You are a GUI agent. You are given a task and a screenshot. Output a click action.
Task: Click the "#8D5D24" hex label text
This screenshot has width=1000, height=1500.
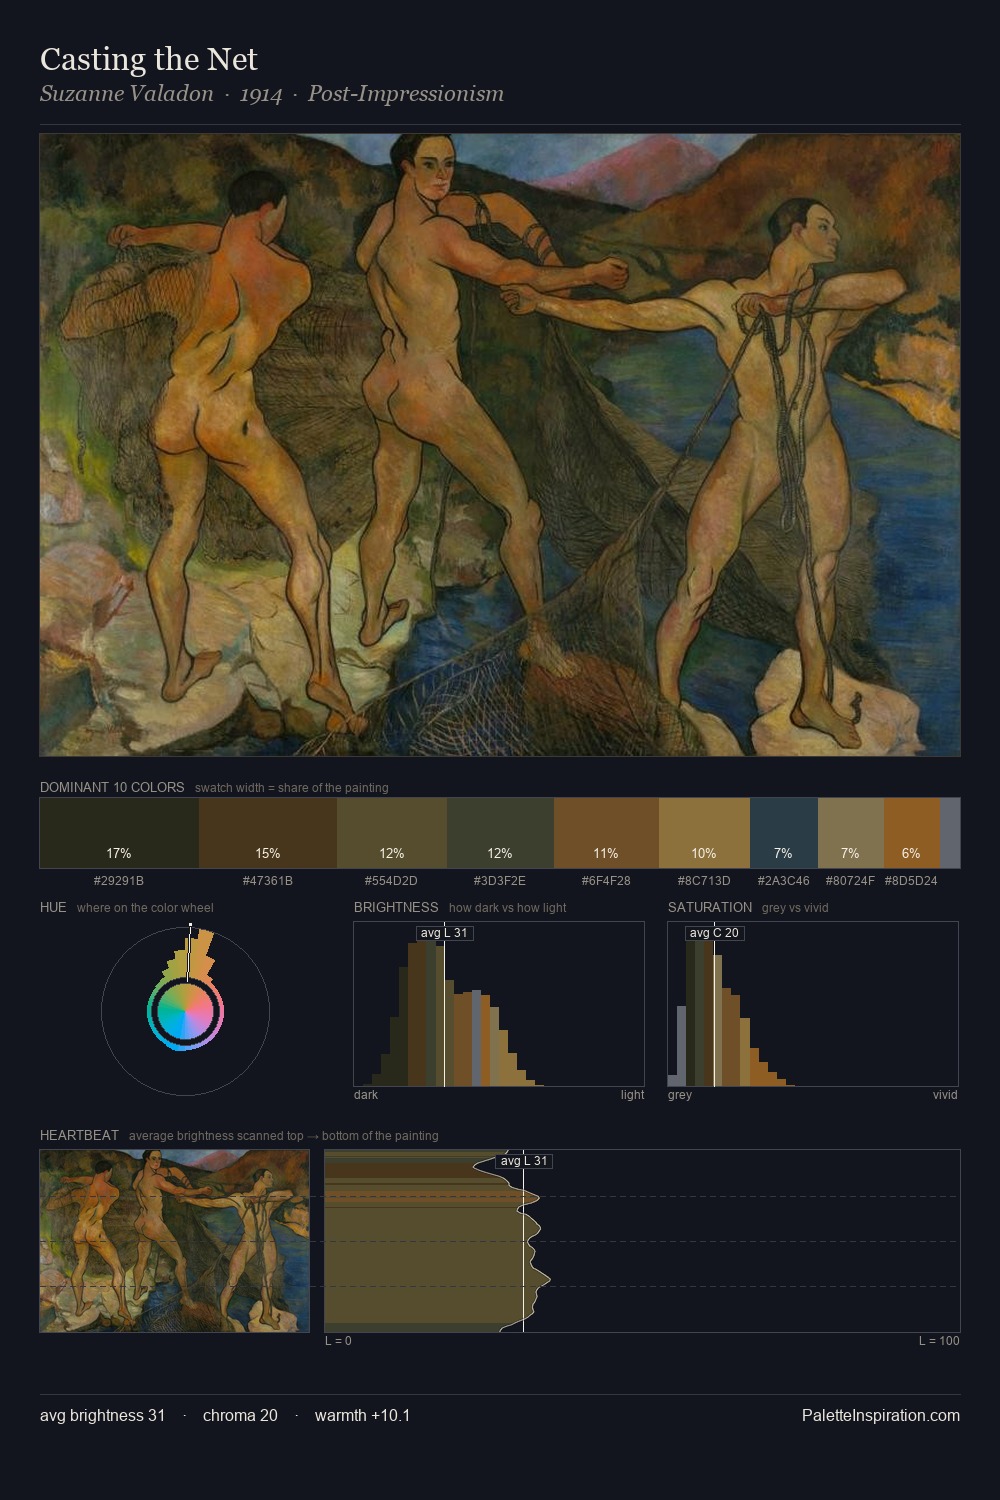pyautogui.click(x=911, y=881)
